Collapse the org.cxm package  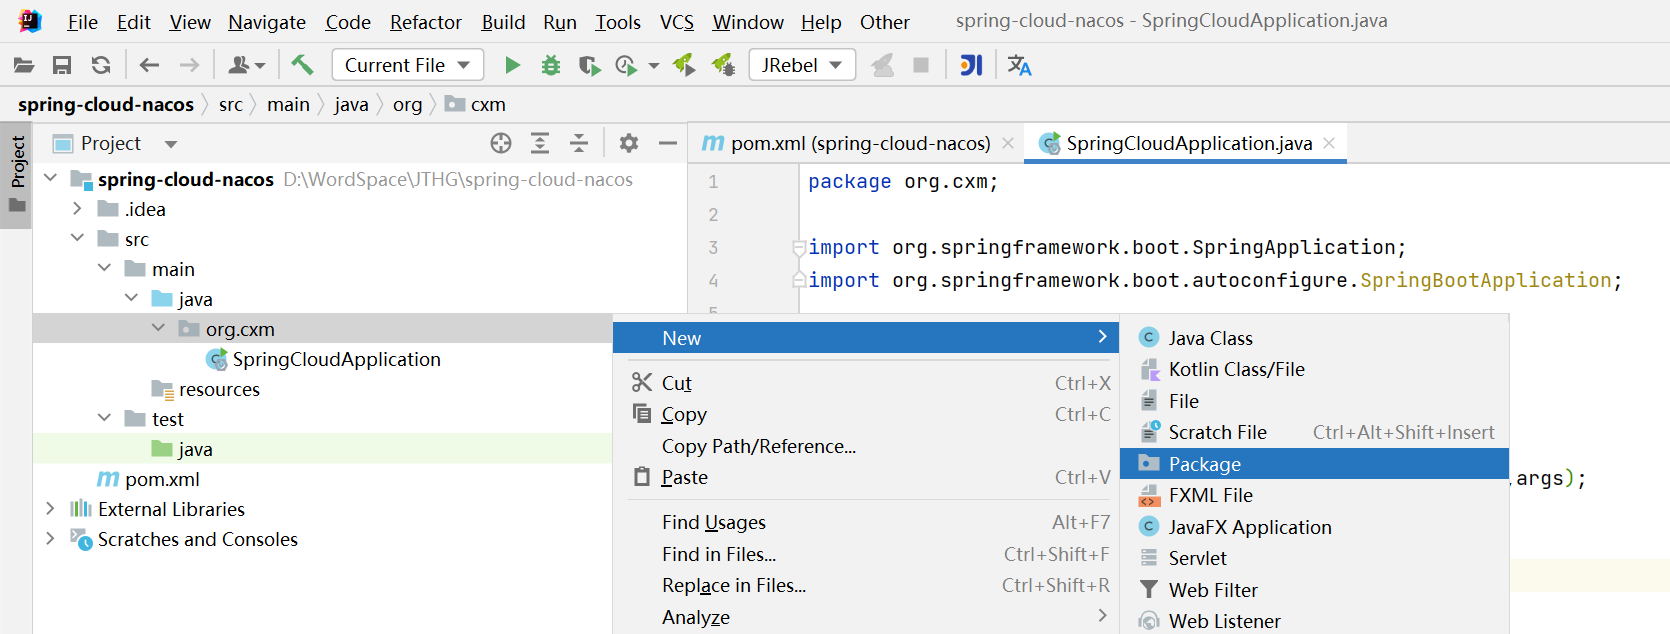(158, 328)
